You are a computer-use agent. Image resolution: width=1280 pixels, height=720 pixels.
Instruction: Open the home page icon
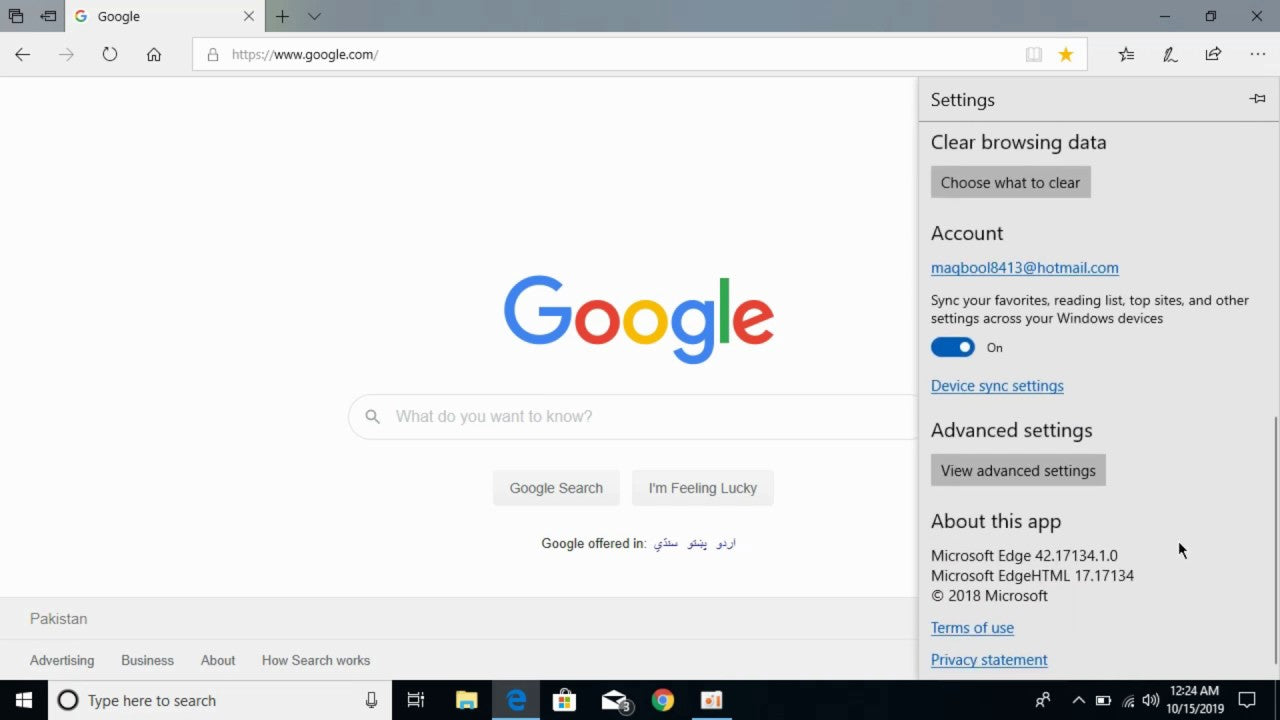click(x=154, y=55)
